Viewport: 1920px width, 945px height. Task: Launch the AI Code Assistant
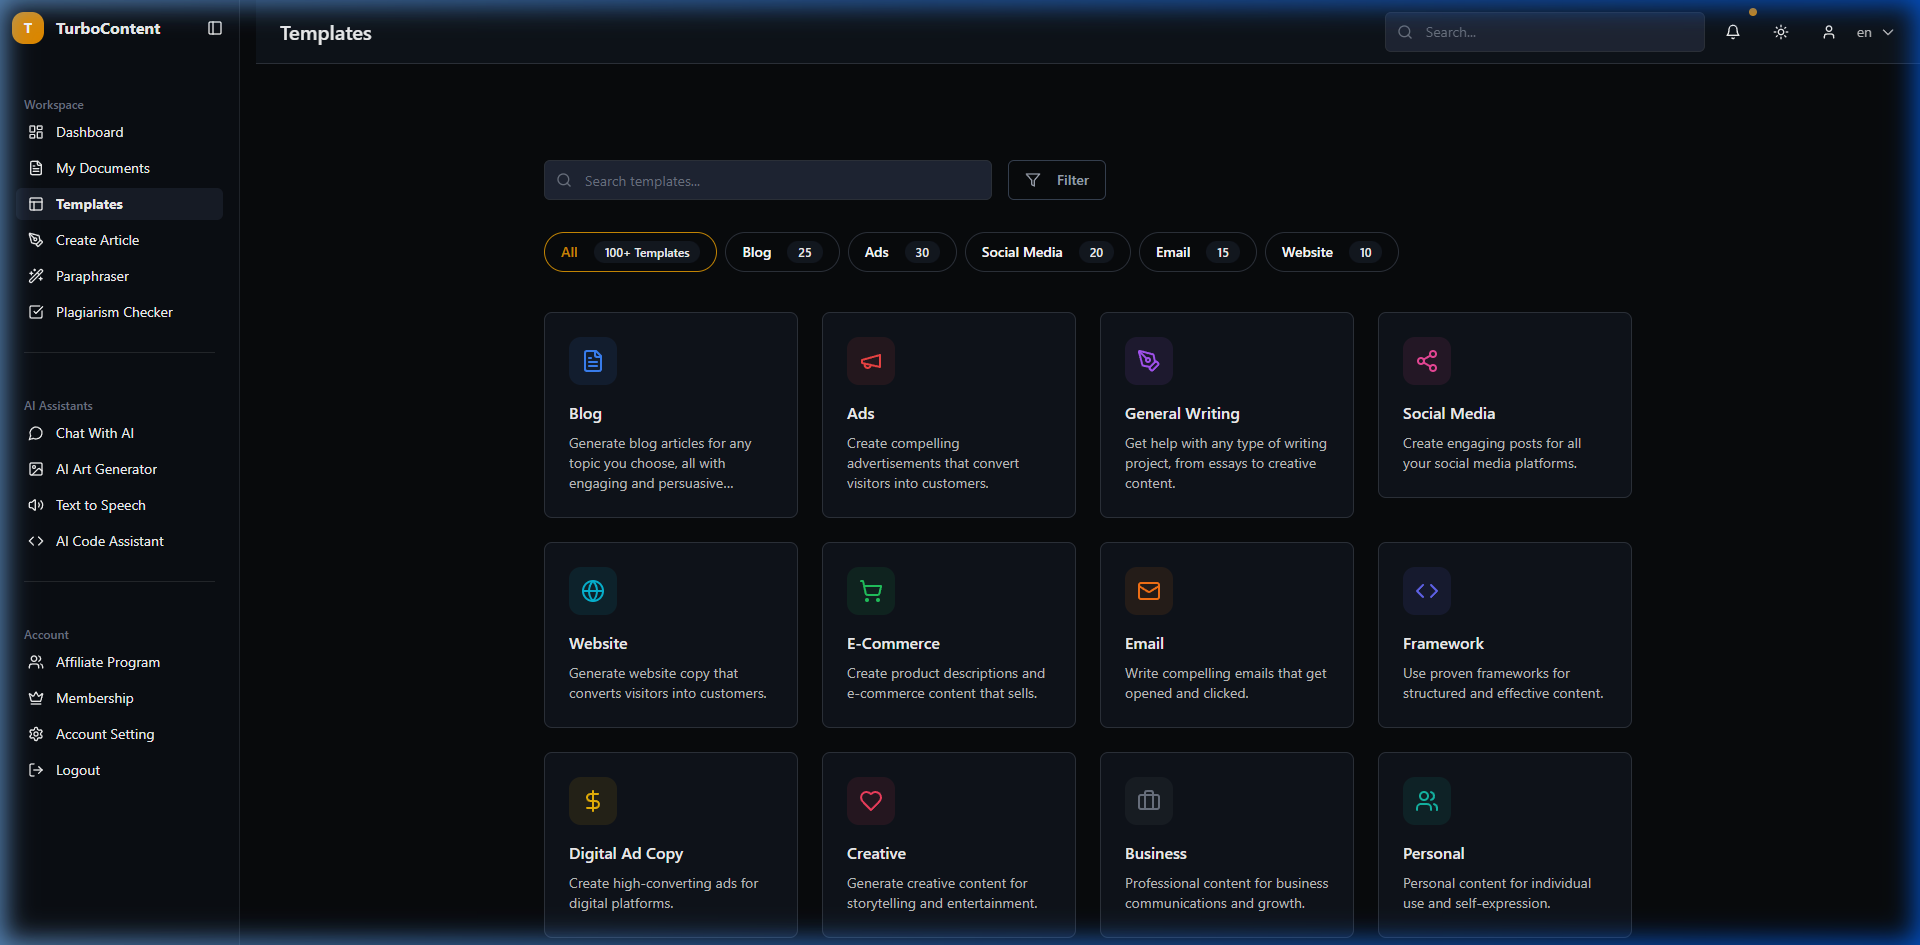pyautogui.click(x=109, y=541)
